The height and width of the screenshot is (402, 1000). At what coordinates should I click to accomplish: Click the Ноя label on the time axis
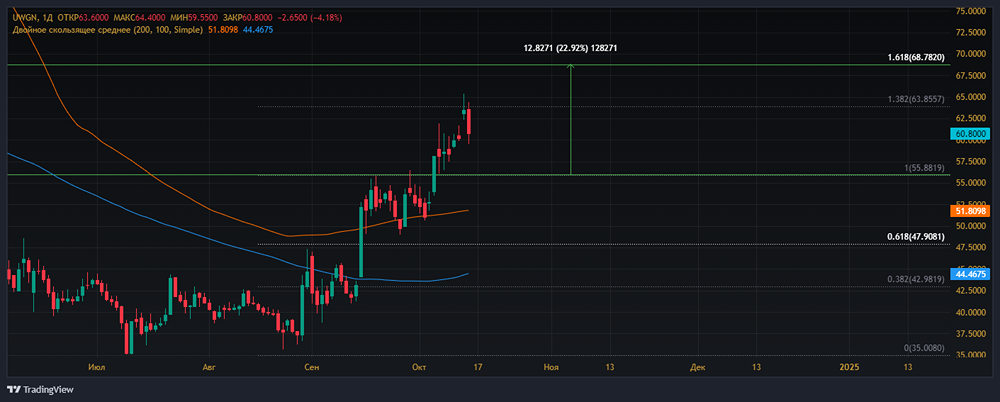pos(551,367)
